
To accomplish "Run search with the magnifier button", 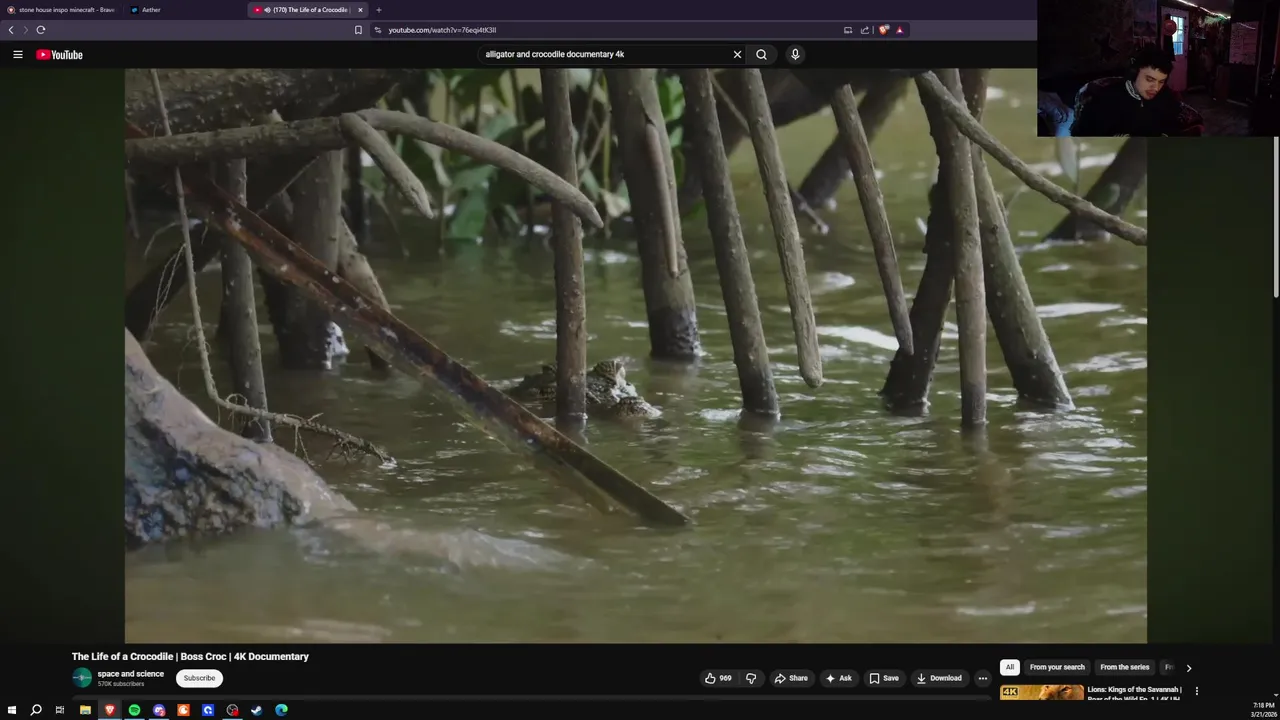I will (761, 55).
